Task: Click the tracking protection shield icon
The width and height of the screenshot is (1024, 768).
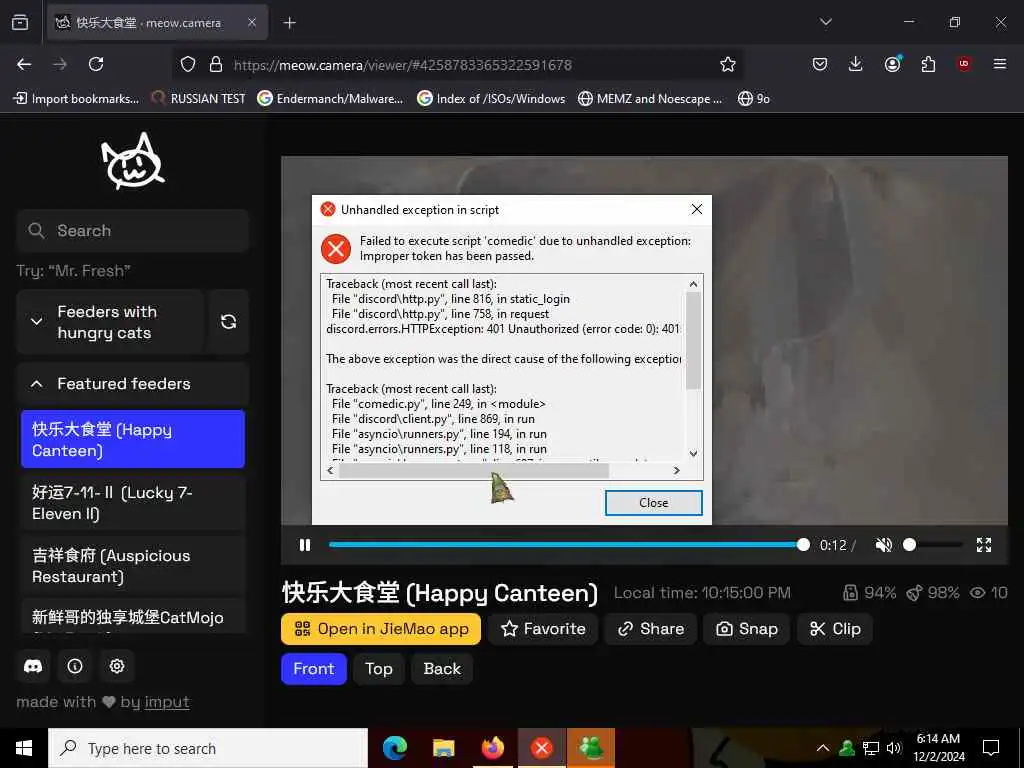Action: click(x=188, y=64)
